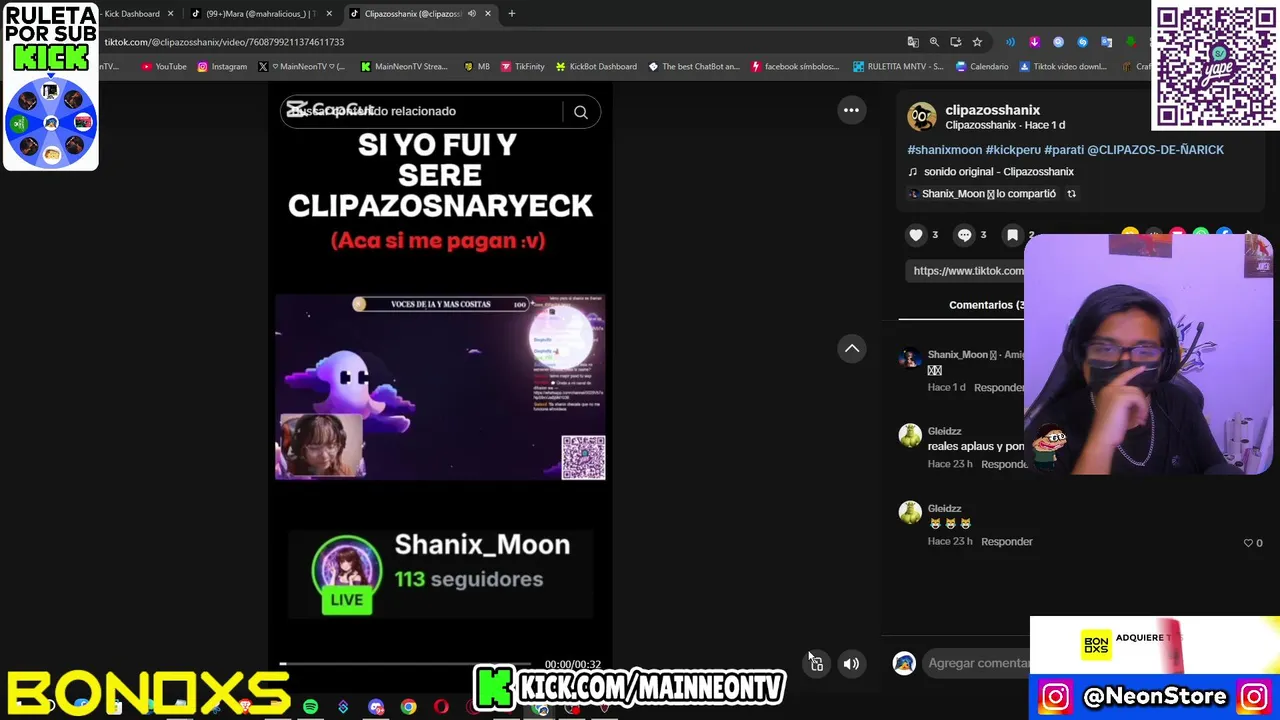1280x720 pixels.
Task: Click Responder under Gleidzz's emoji comment
Action: coord(1006,542)
